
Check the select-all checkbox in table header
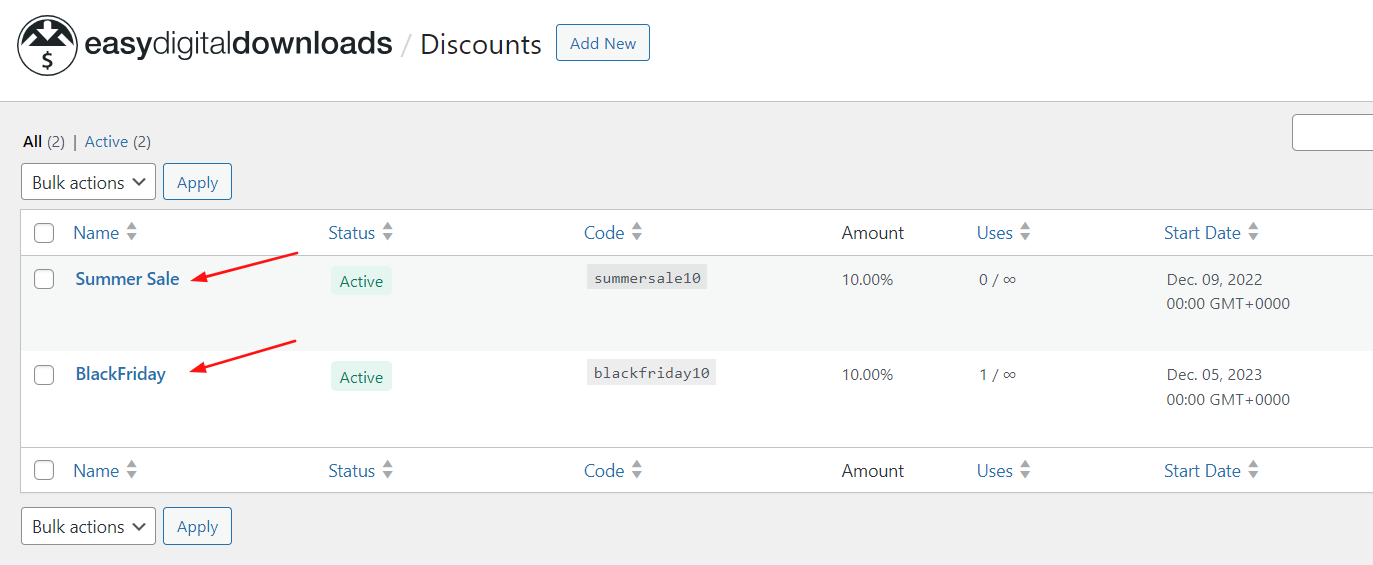point(44,233)
